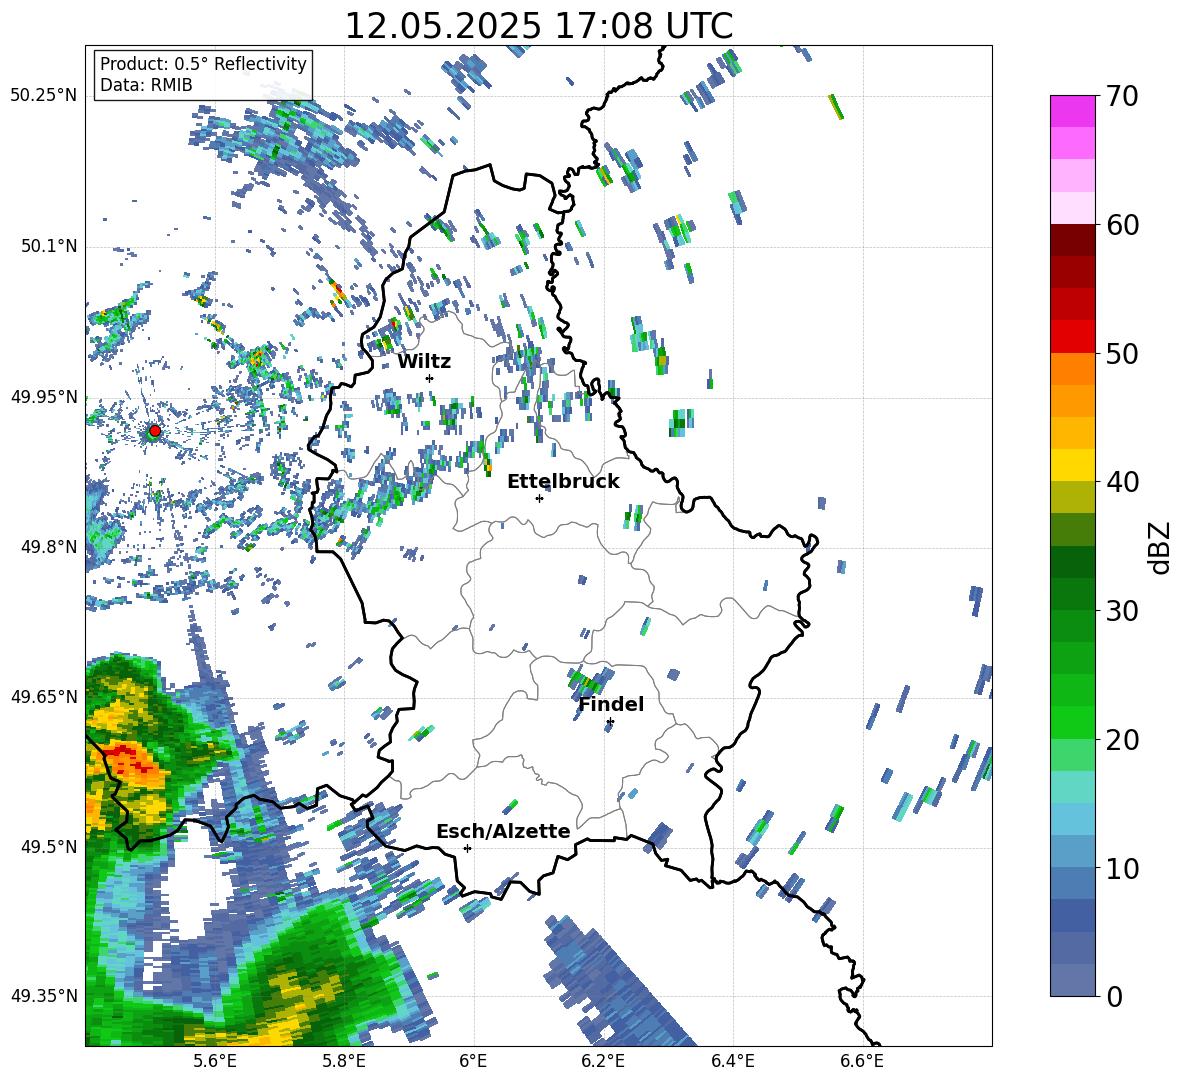1184x1081 pixels.
Task: Click the 49.65°N latitude label
Action: [44, 697]
